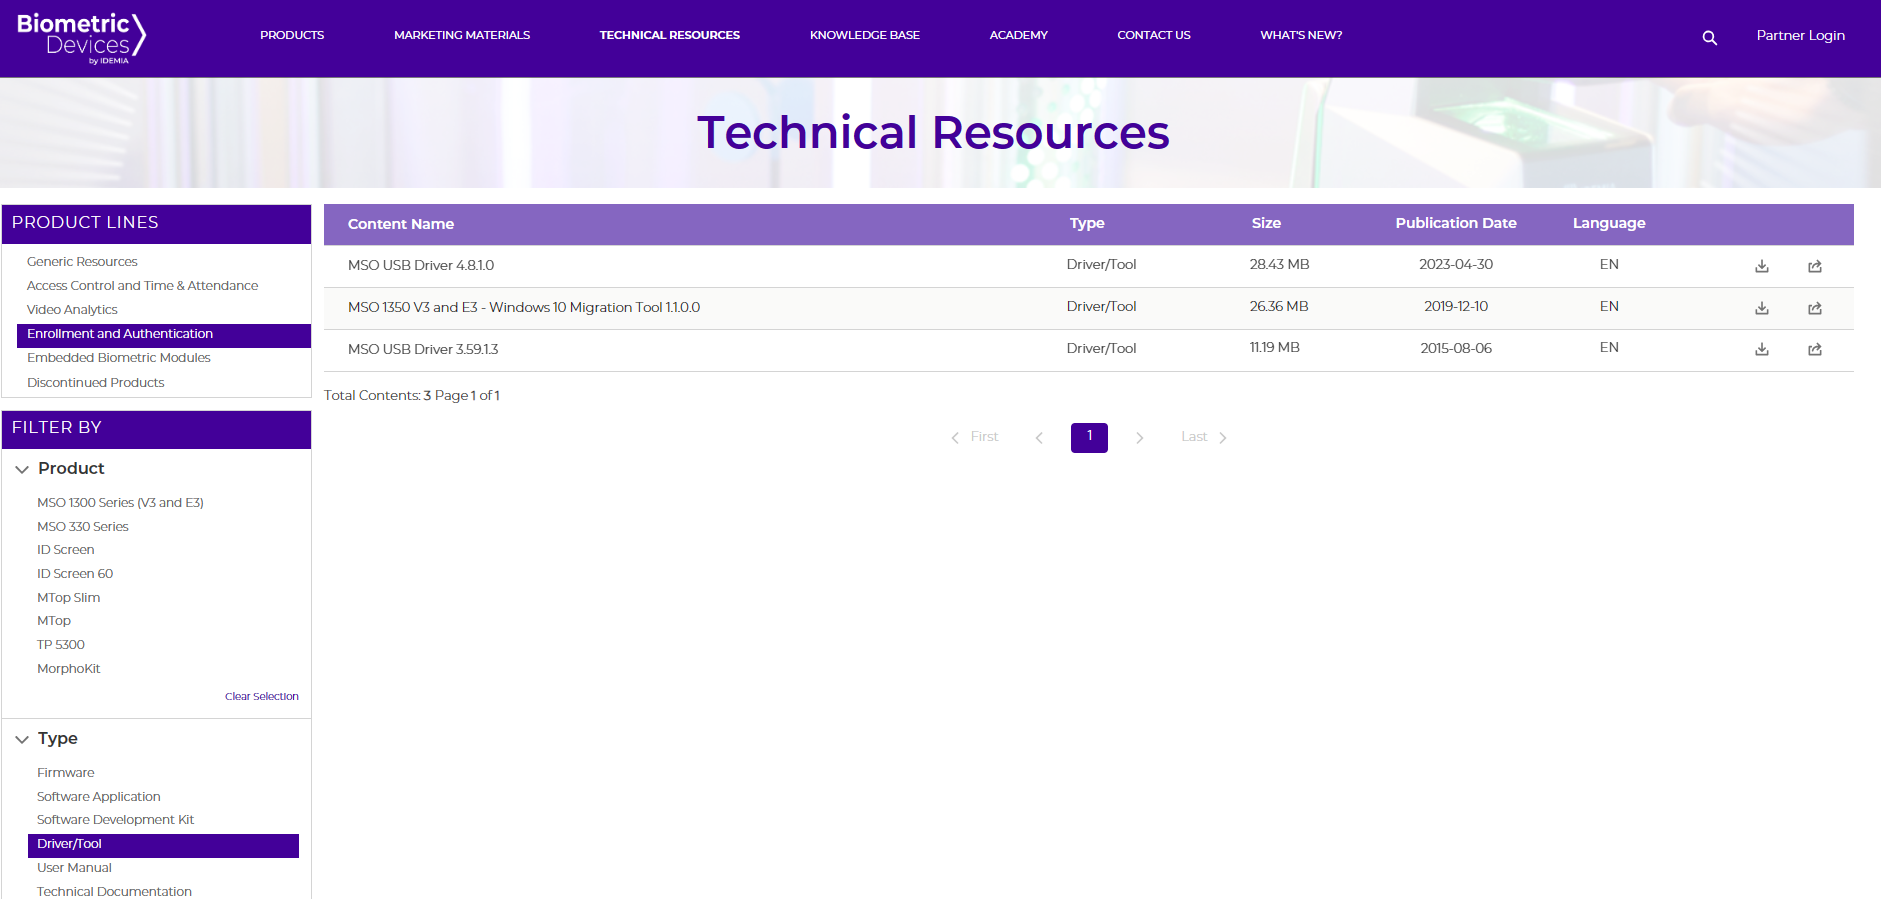Share MSO USB Driver 4.8.1.0
This screenshot has width=1881, height=899.
point(1815,266)
